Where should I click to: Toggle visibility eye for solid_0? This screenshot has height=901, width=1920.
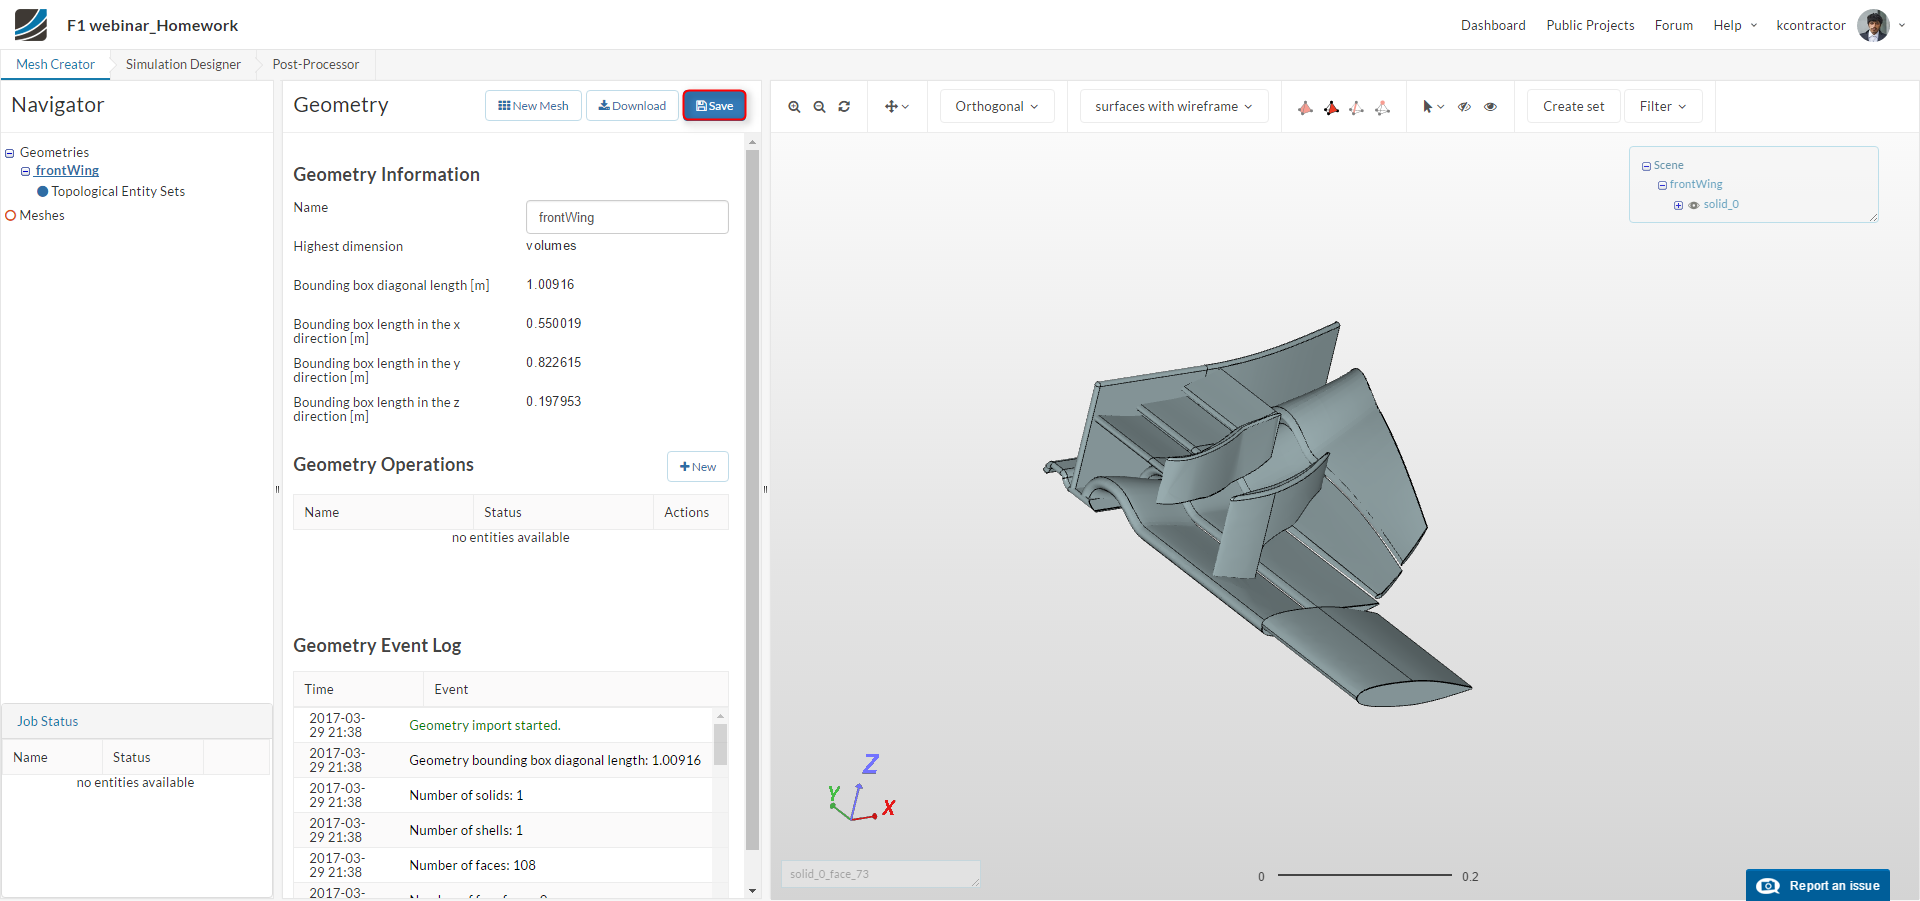pos(1694,205)
